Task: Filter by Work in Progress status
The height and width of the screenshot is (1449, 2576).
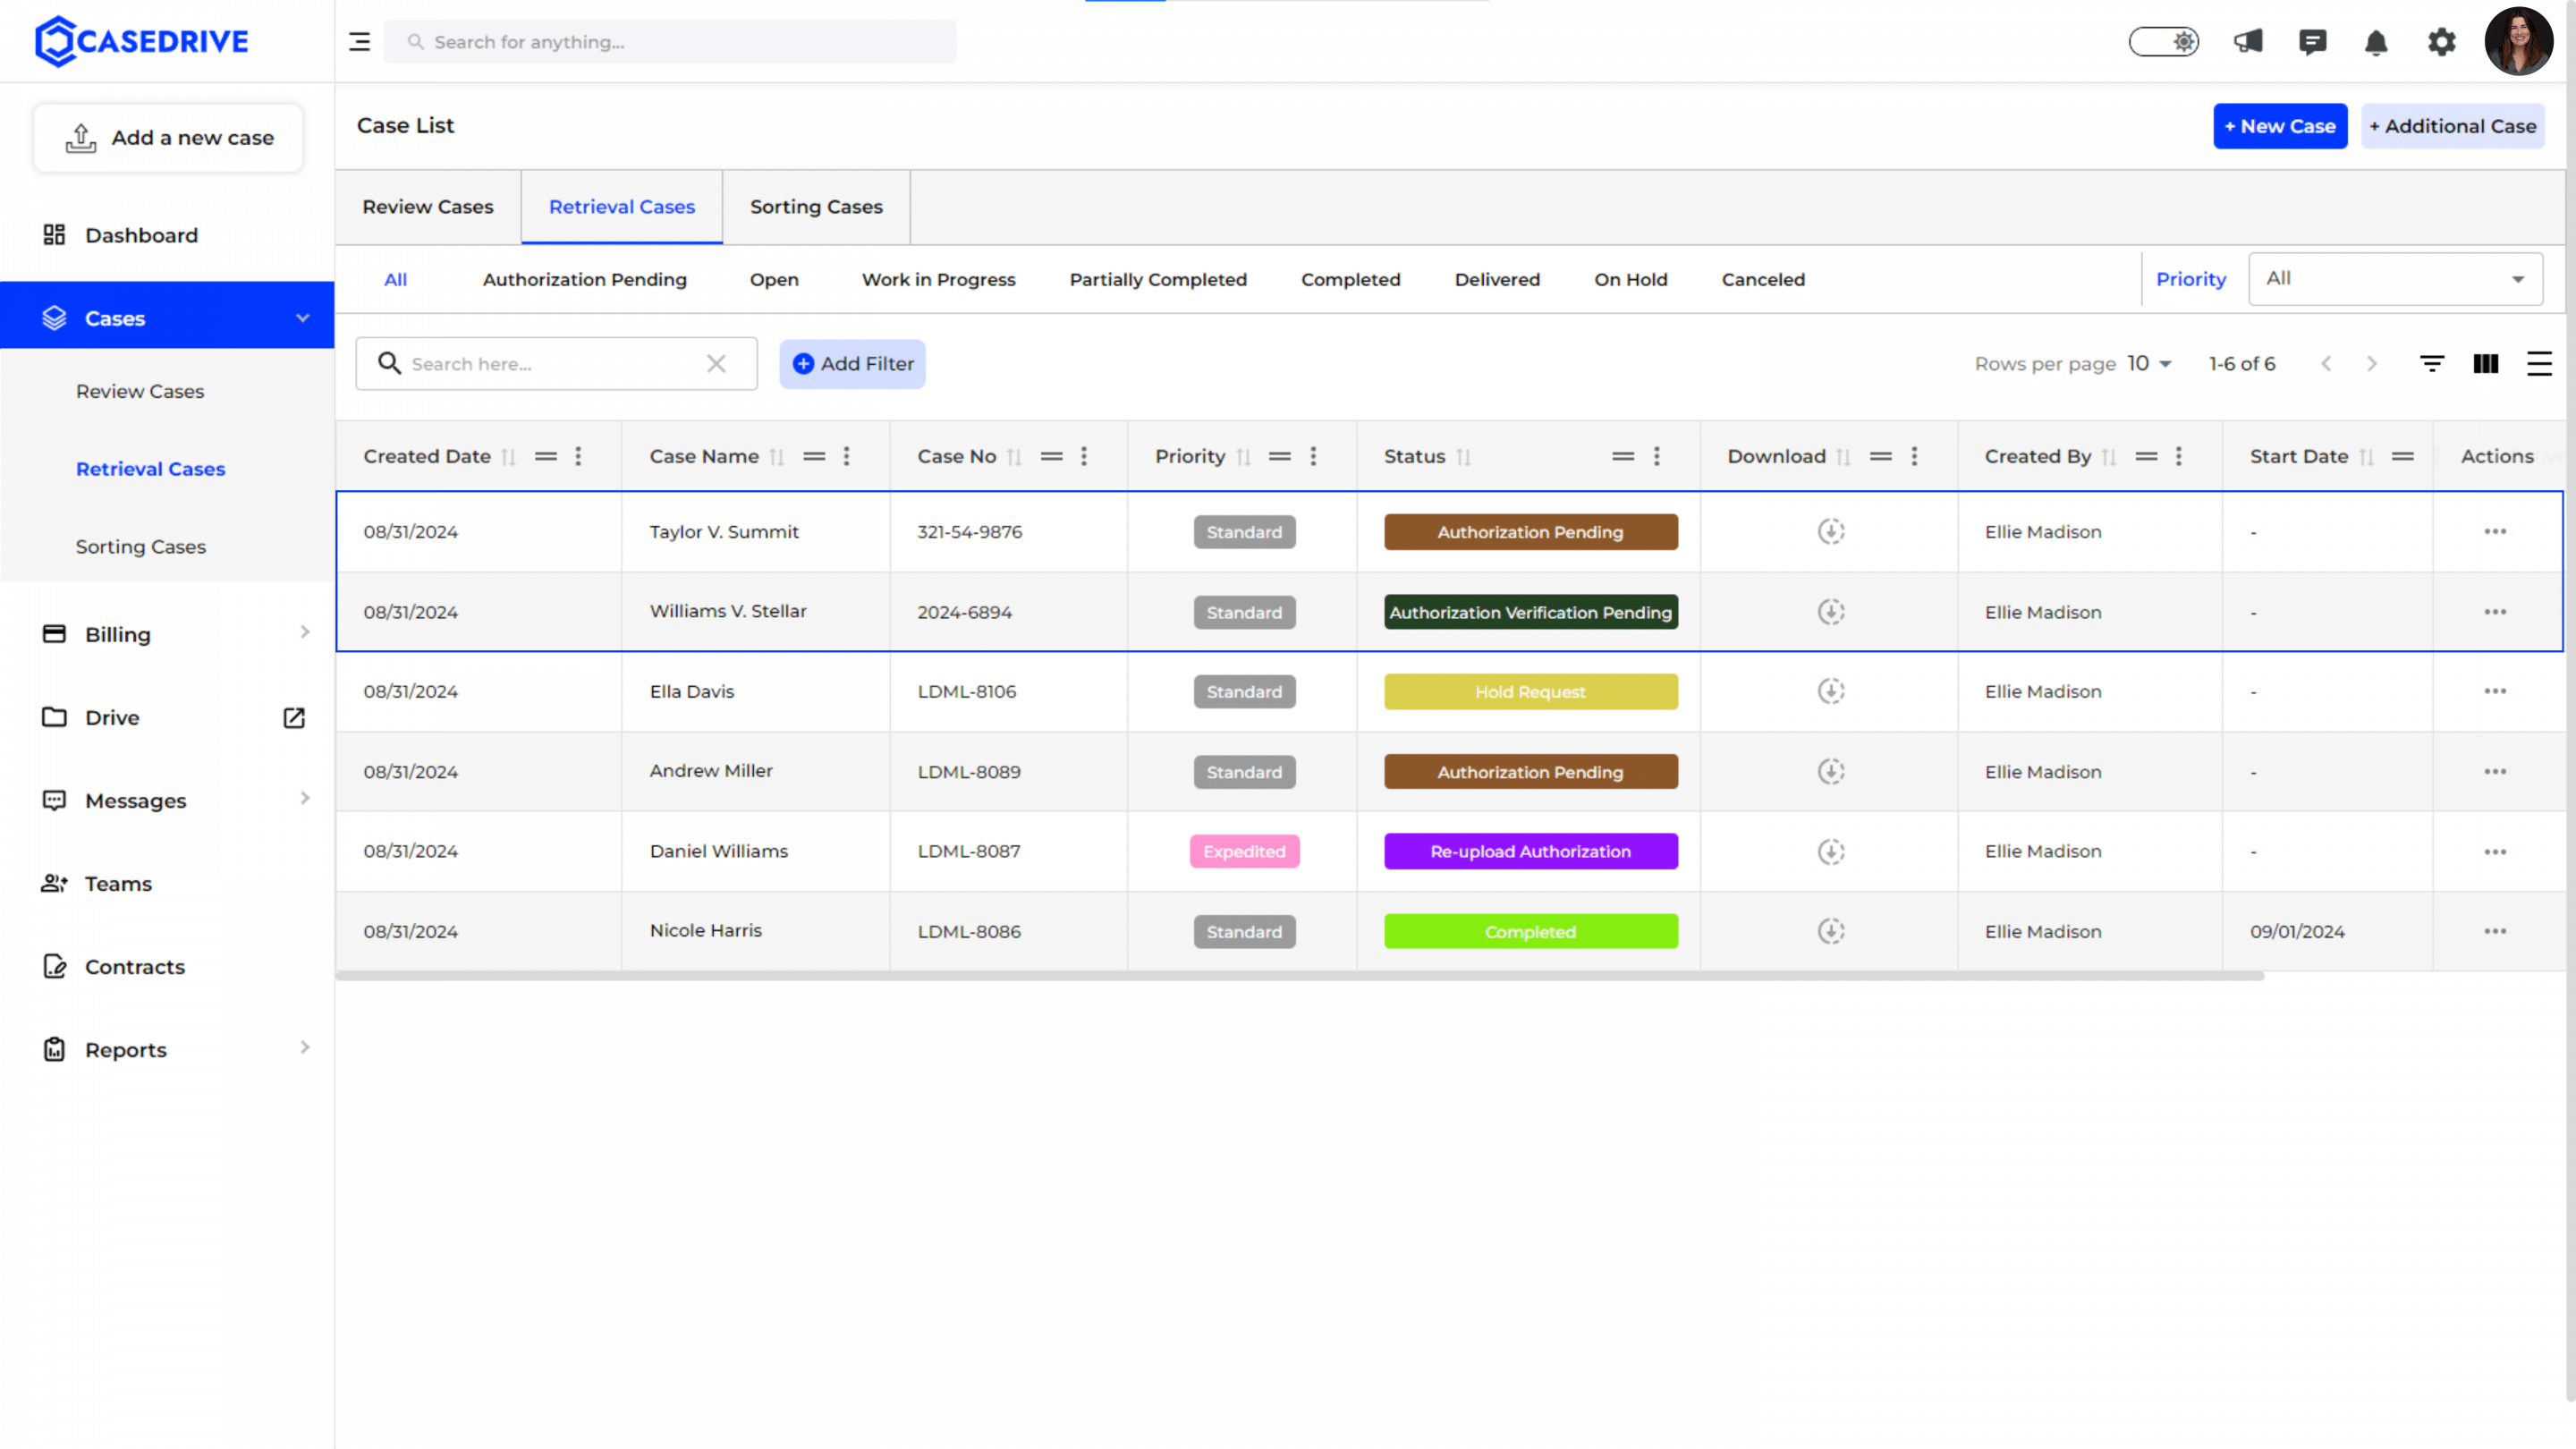Action: click(939, 280)
